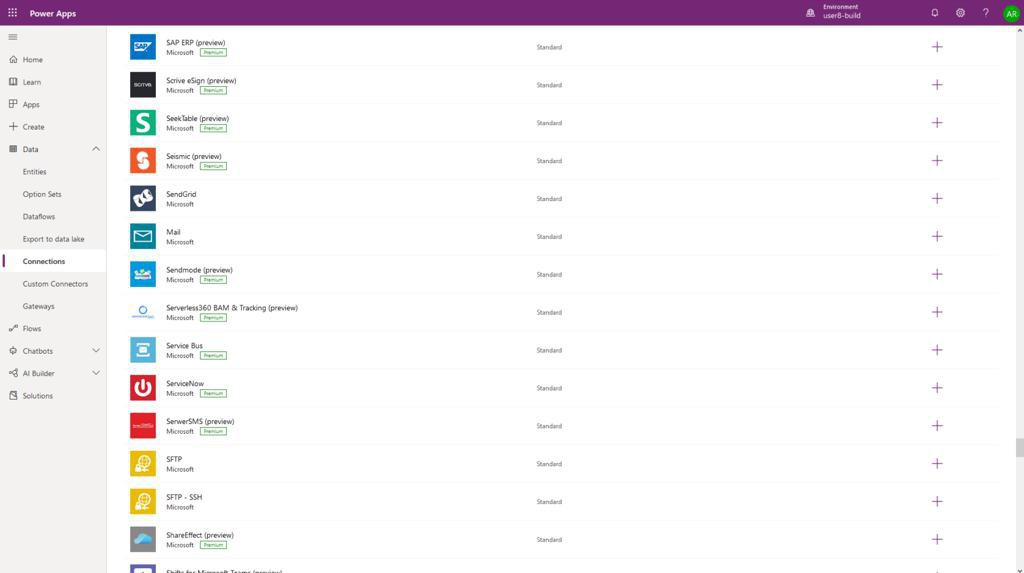Add SFTP connection with plus
This screenshot has height=573, width=1024.
point(936,464)
